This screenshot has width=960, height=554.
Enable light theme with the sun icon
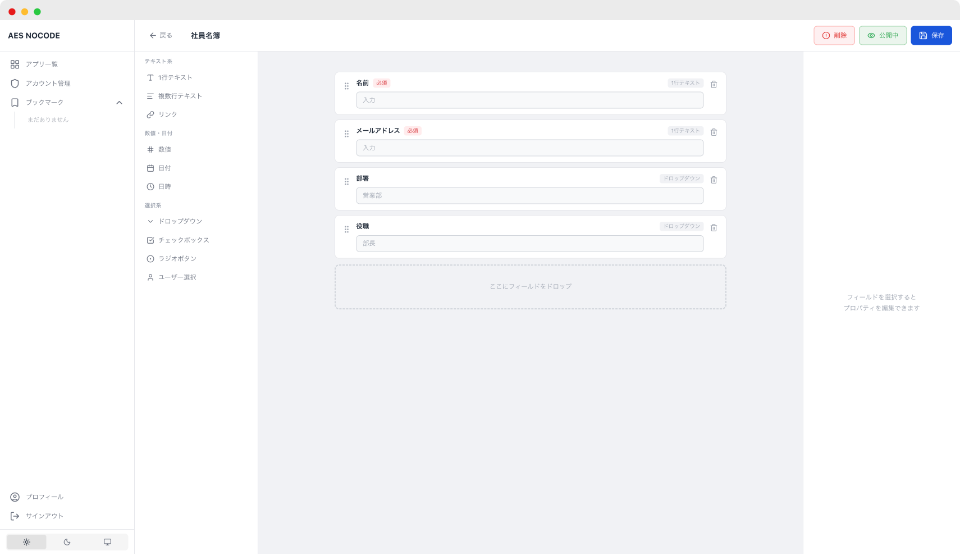(x=26, y=542)
